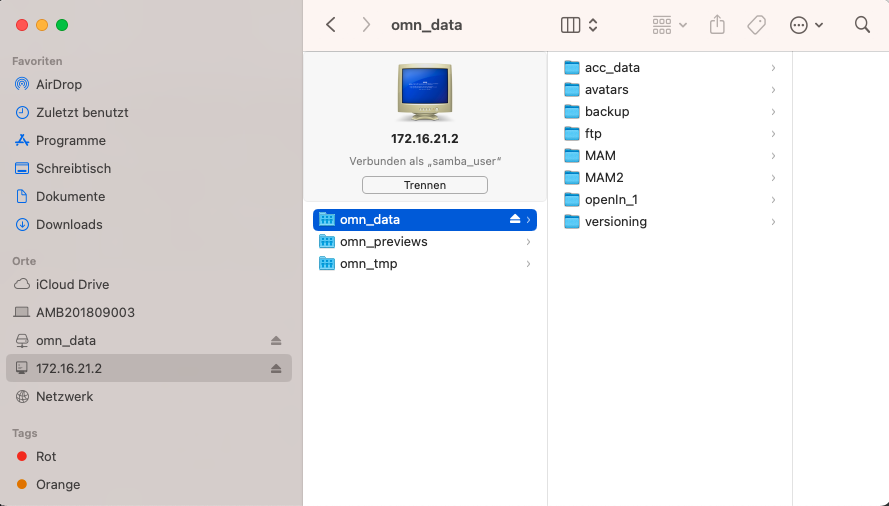Click the server computer monitor image
Image resolution: width=889 pixels, height=506 pixels.
click(x=425, y=92)
